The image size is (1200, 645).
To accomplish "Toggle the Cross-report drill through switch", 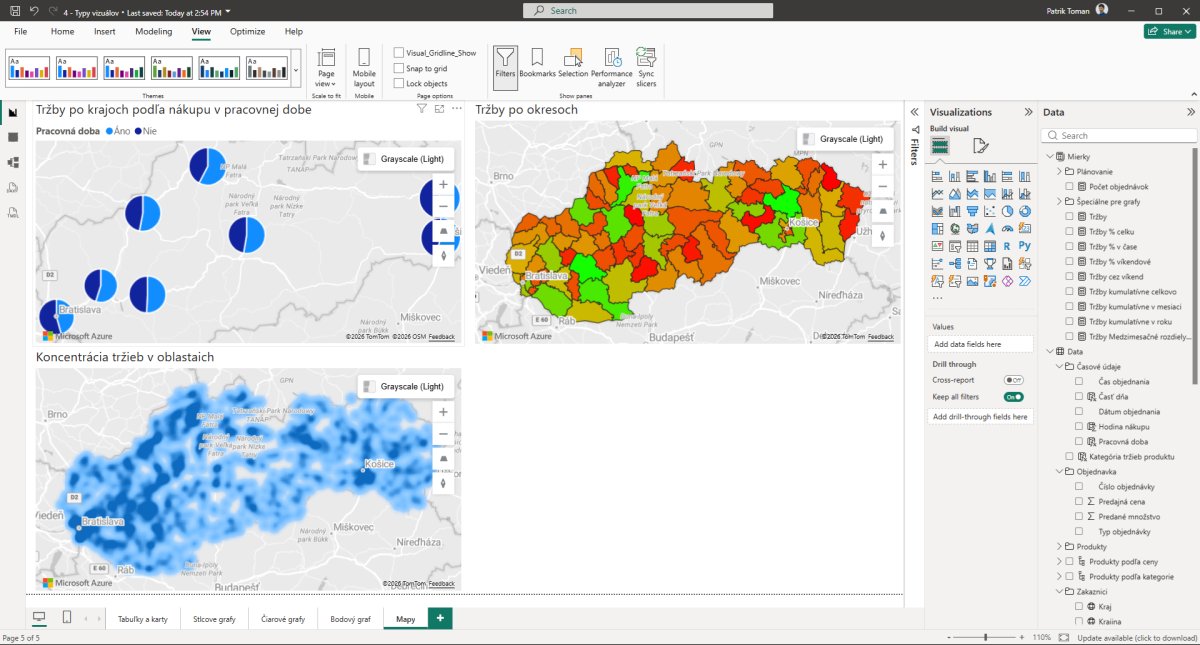I will (1013, 380).
